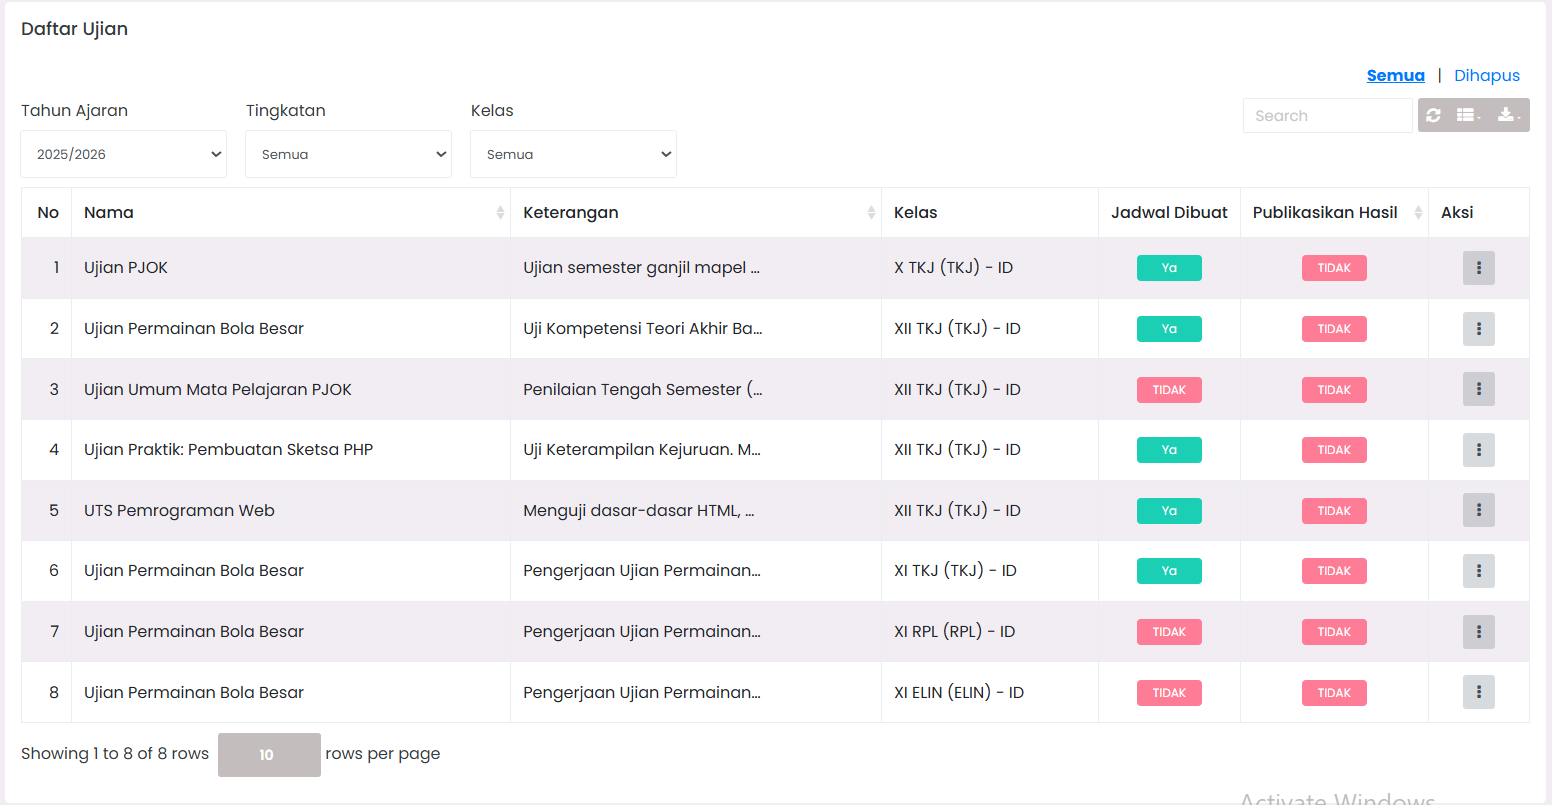Click Ya schedule badge for row 2
The height and width of the screenshot is (805, 1552).
point(1169,329)
